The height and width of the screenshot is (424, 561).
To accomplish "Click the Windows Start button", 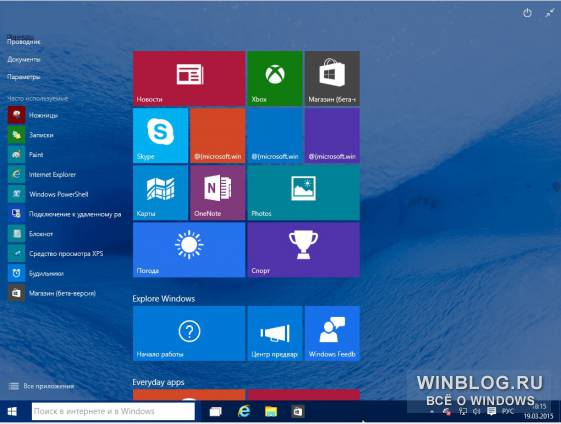I will click(12, 411).
